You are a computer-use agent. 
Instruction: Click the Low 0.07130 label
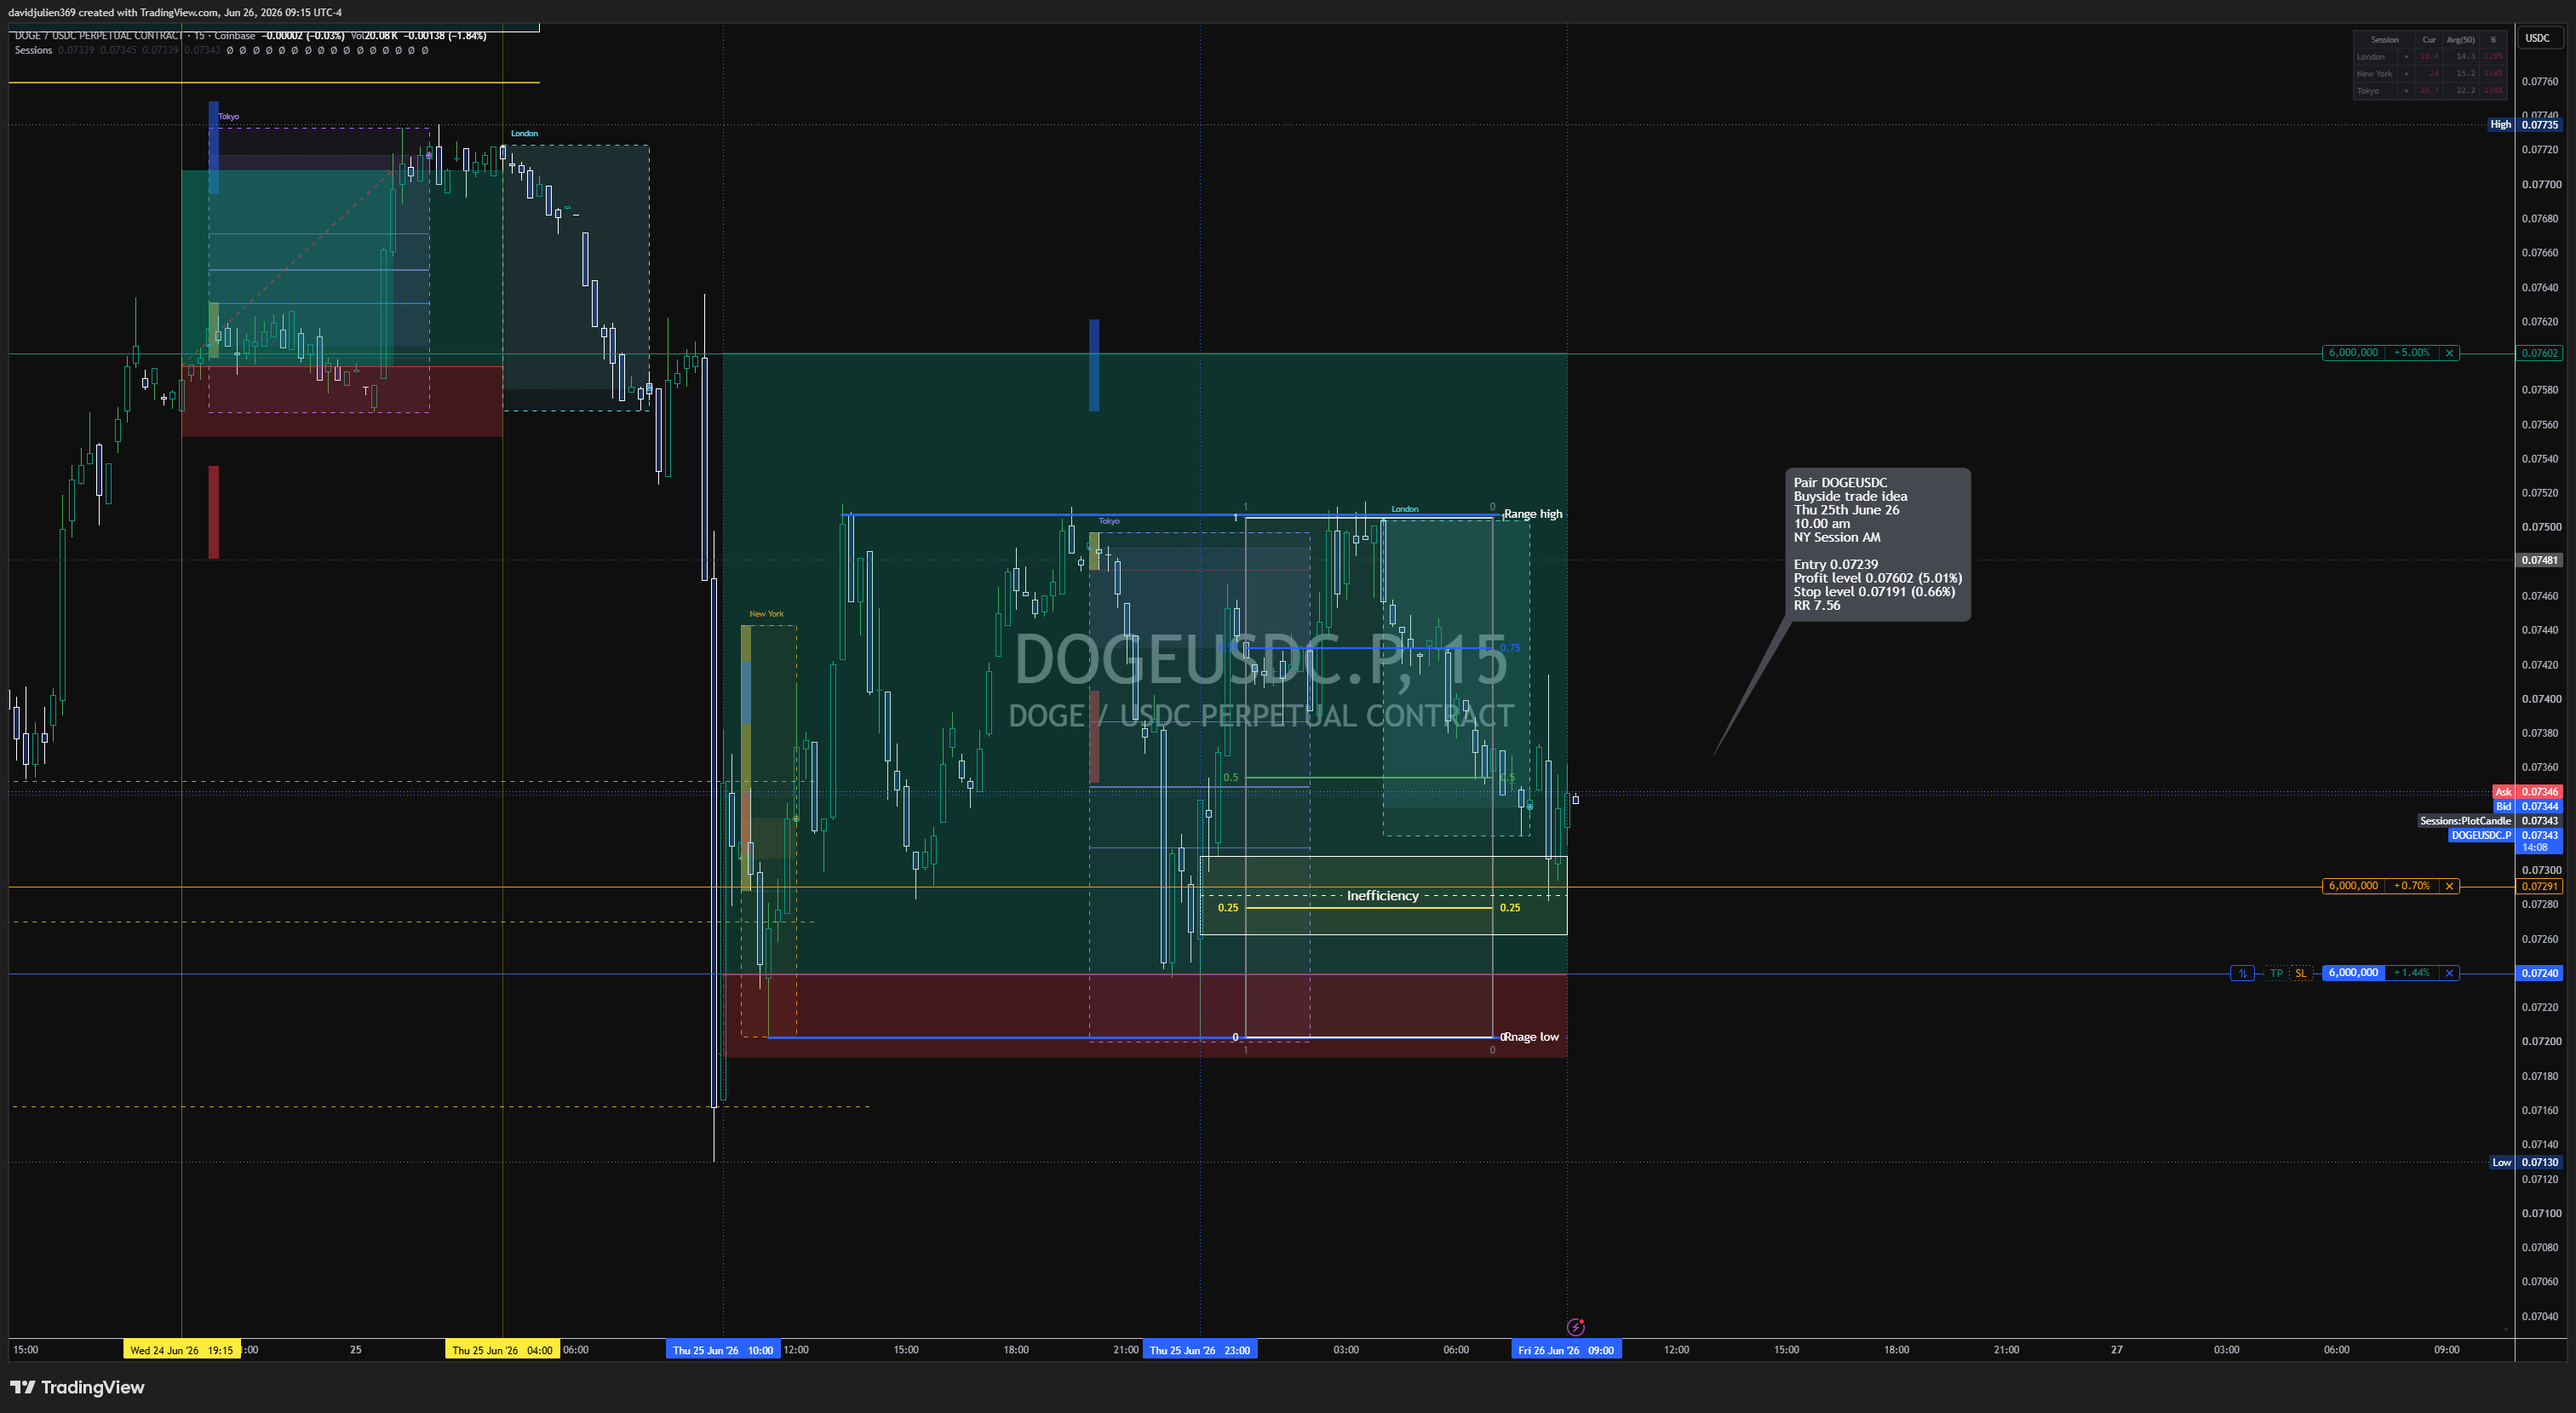pyautogui.click(x=2525, y=1162)
